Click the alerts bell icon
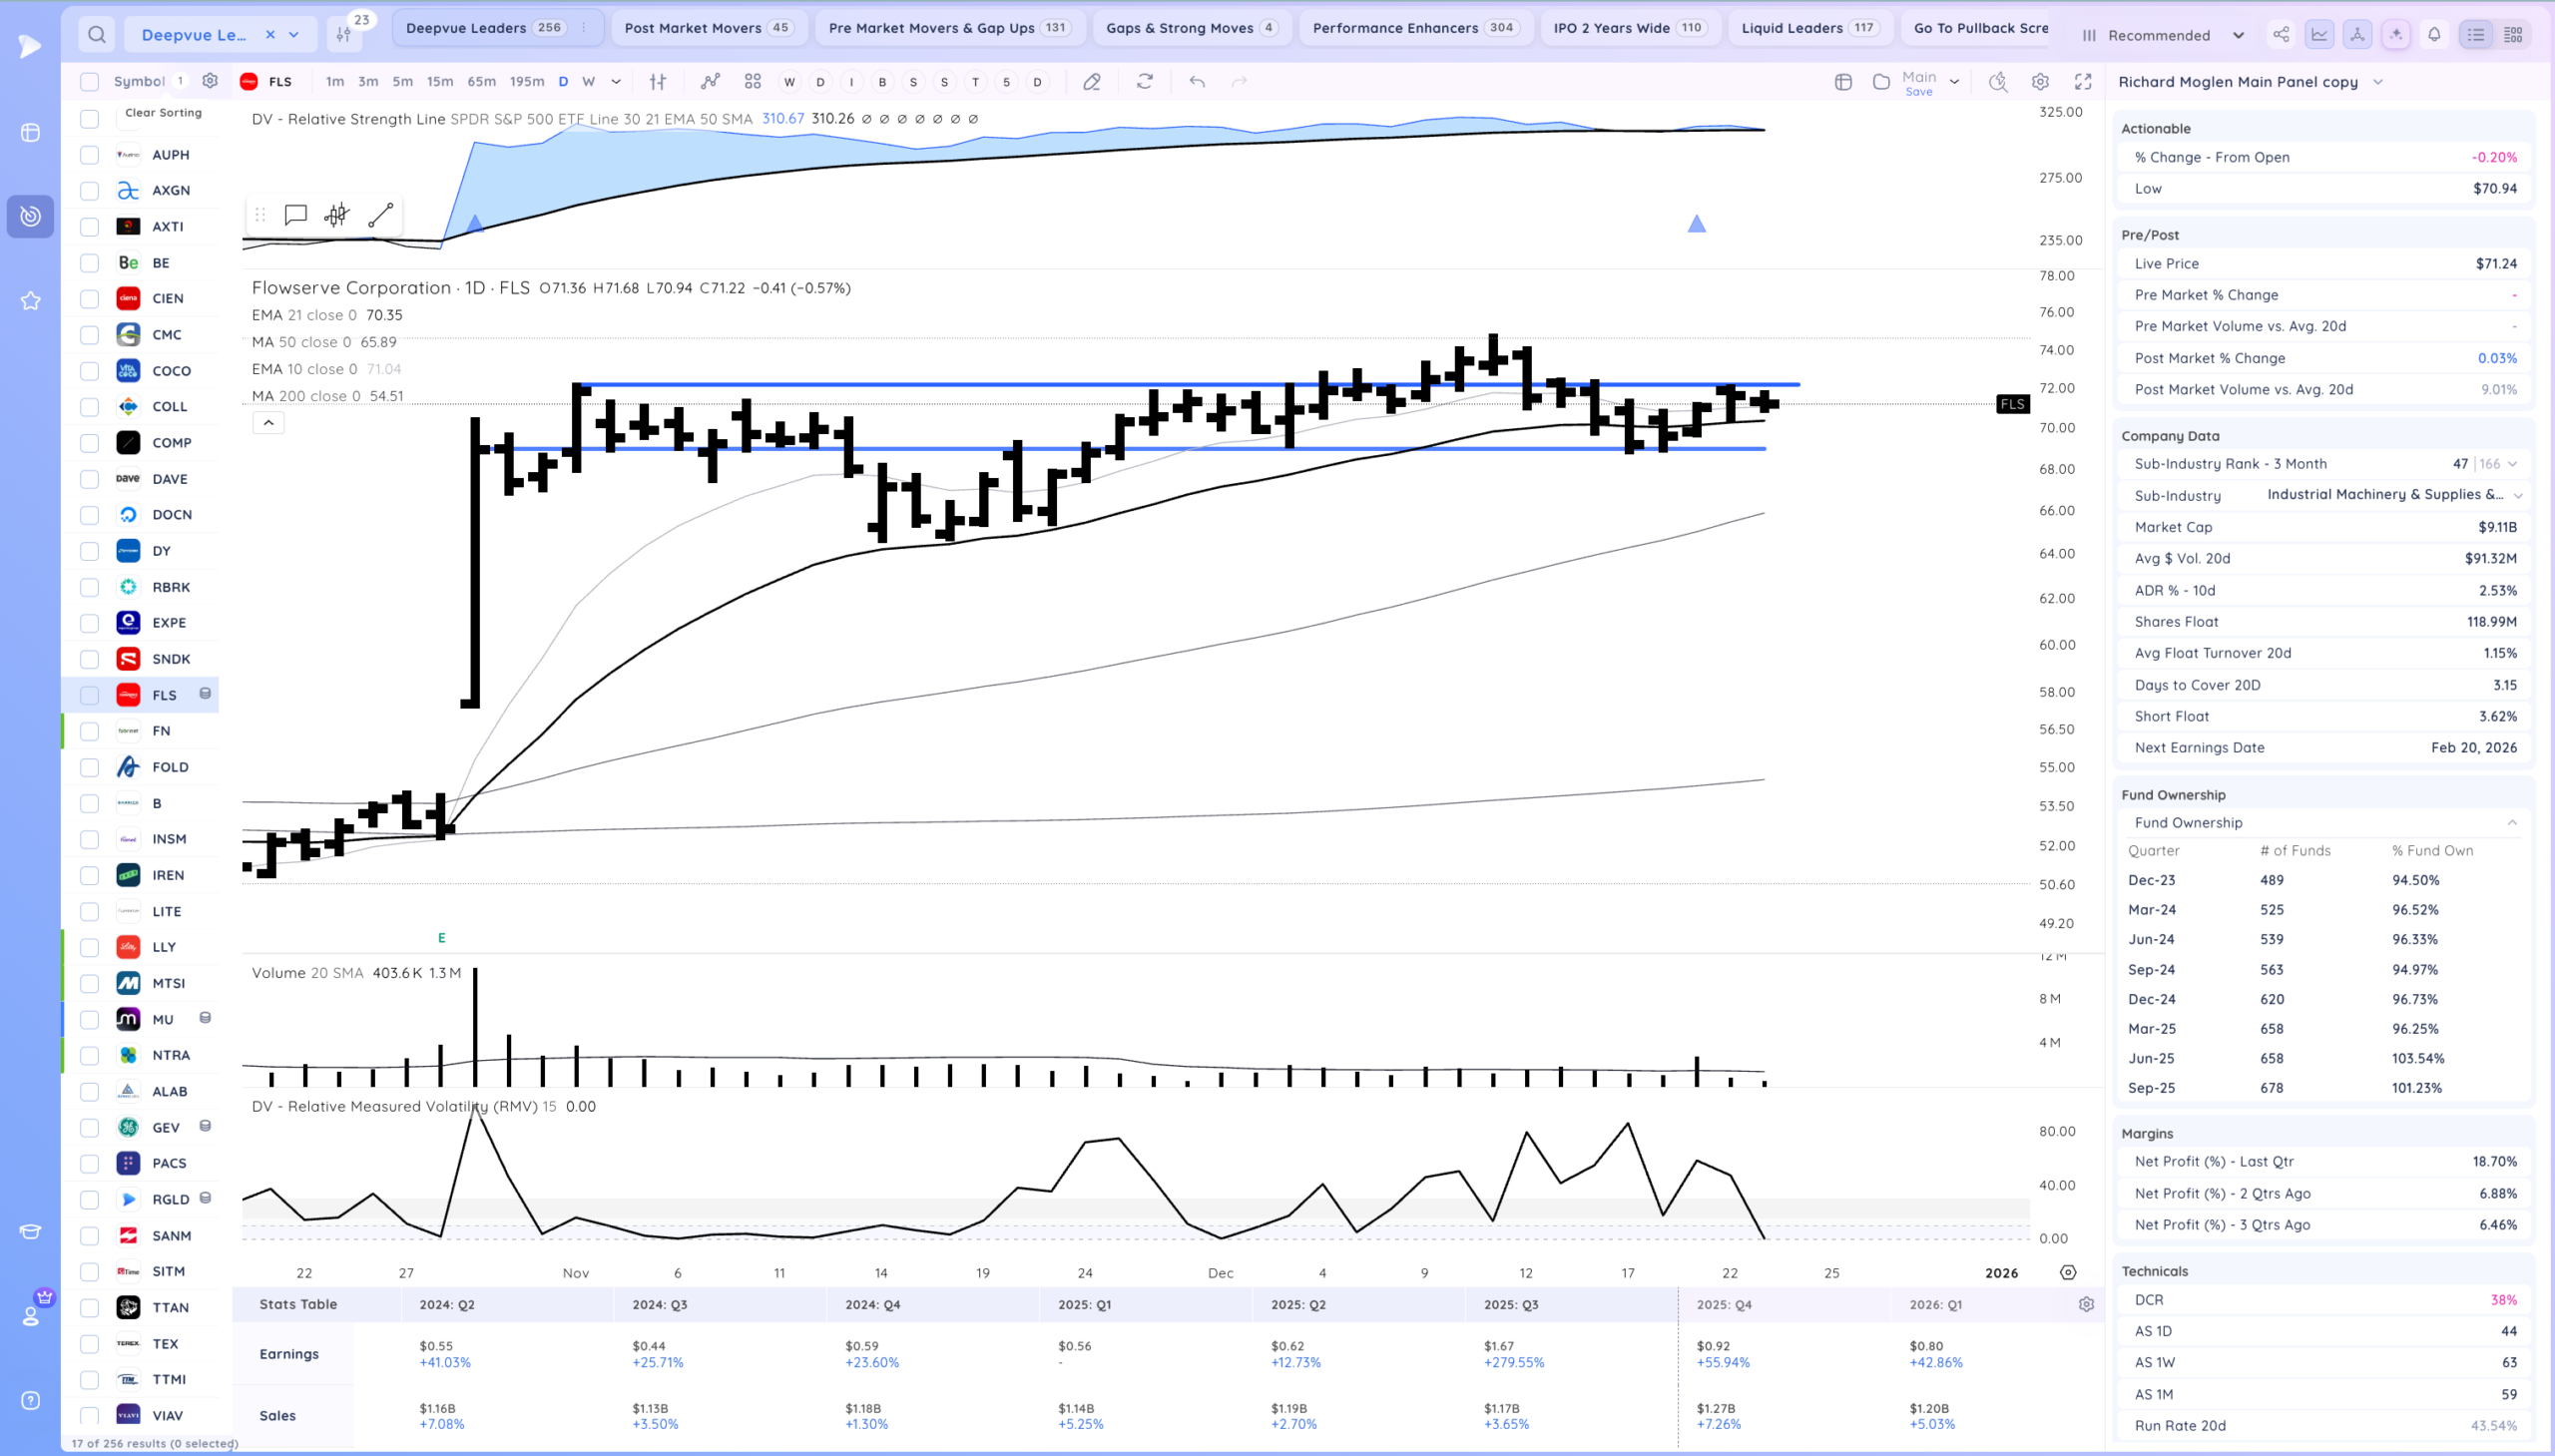Screen dimensions: 2555x1456 pos(2434,35)
